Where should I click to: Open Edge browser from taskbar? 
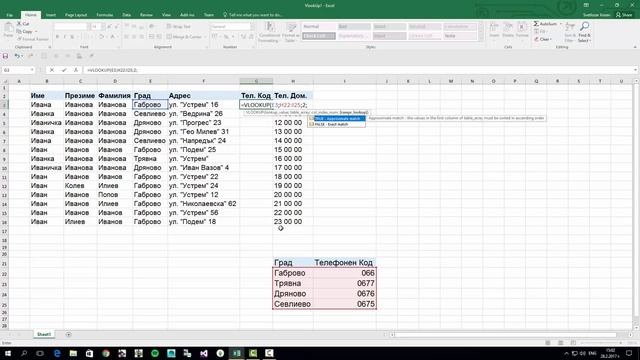click(57, 353)
